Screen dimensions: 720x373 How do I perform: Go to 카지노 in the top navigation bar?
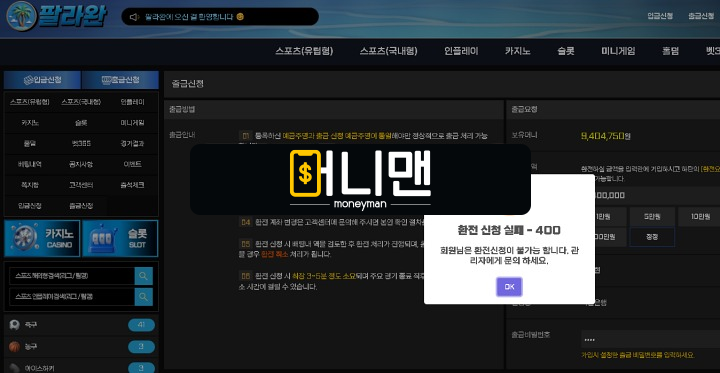518,51
